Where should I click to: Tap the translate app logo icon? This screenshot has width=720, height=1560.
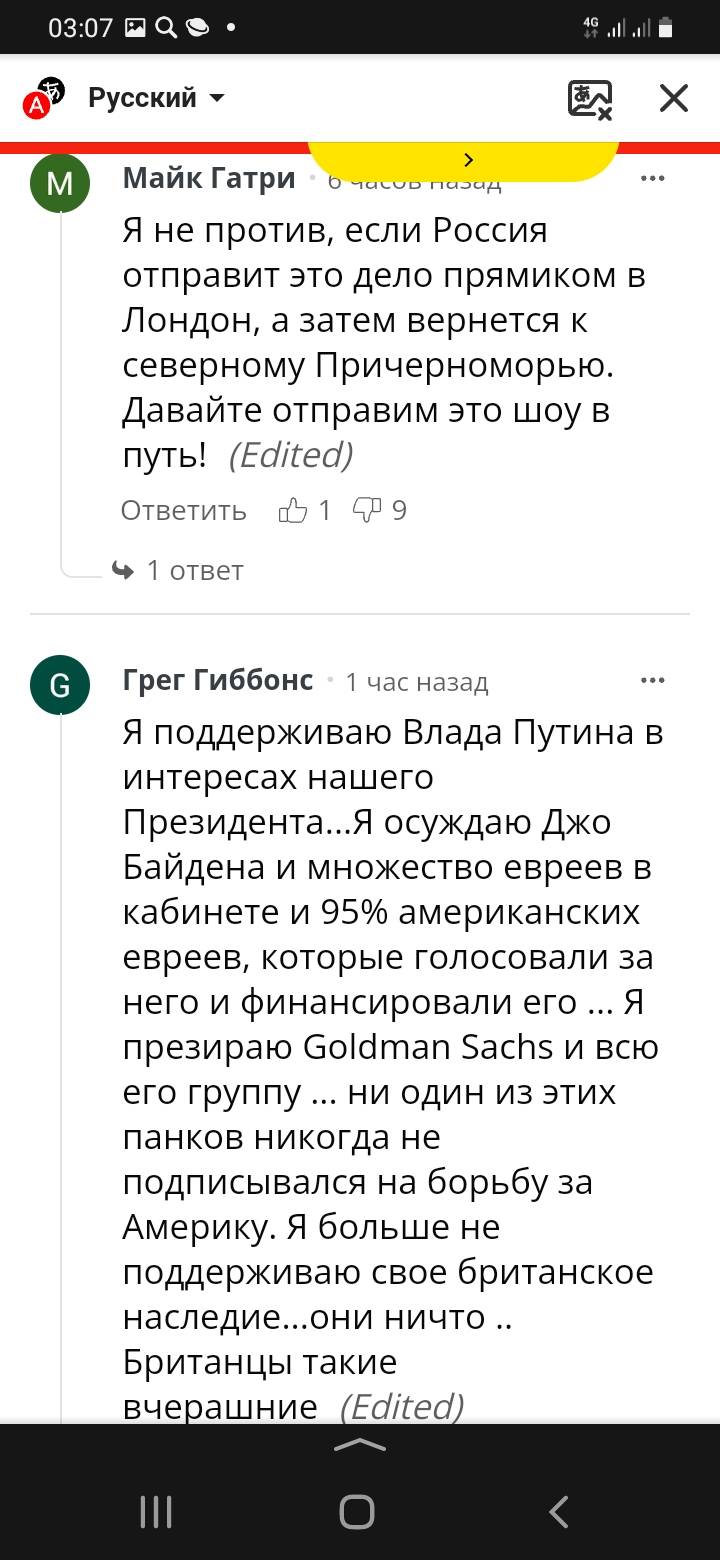tap(43, 97)
